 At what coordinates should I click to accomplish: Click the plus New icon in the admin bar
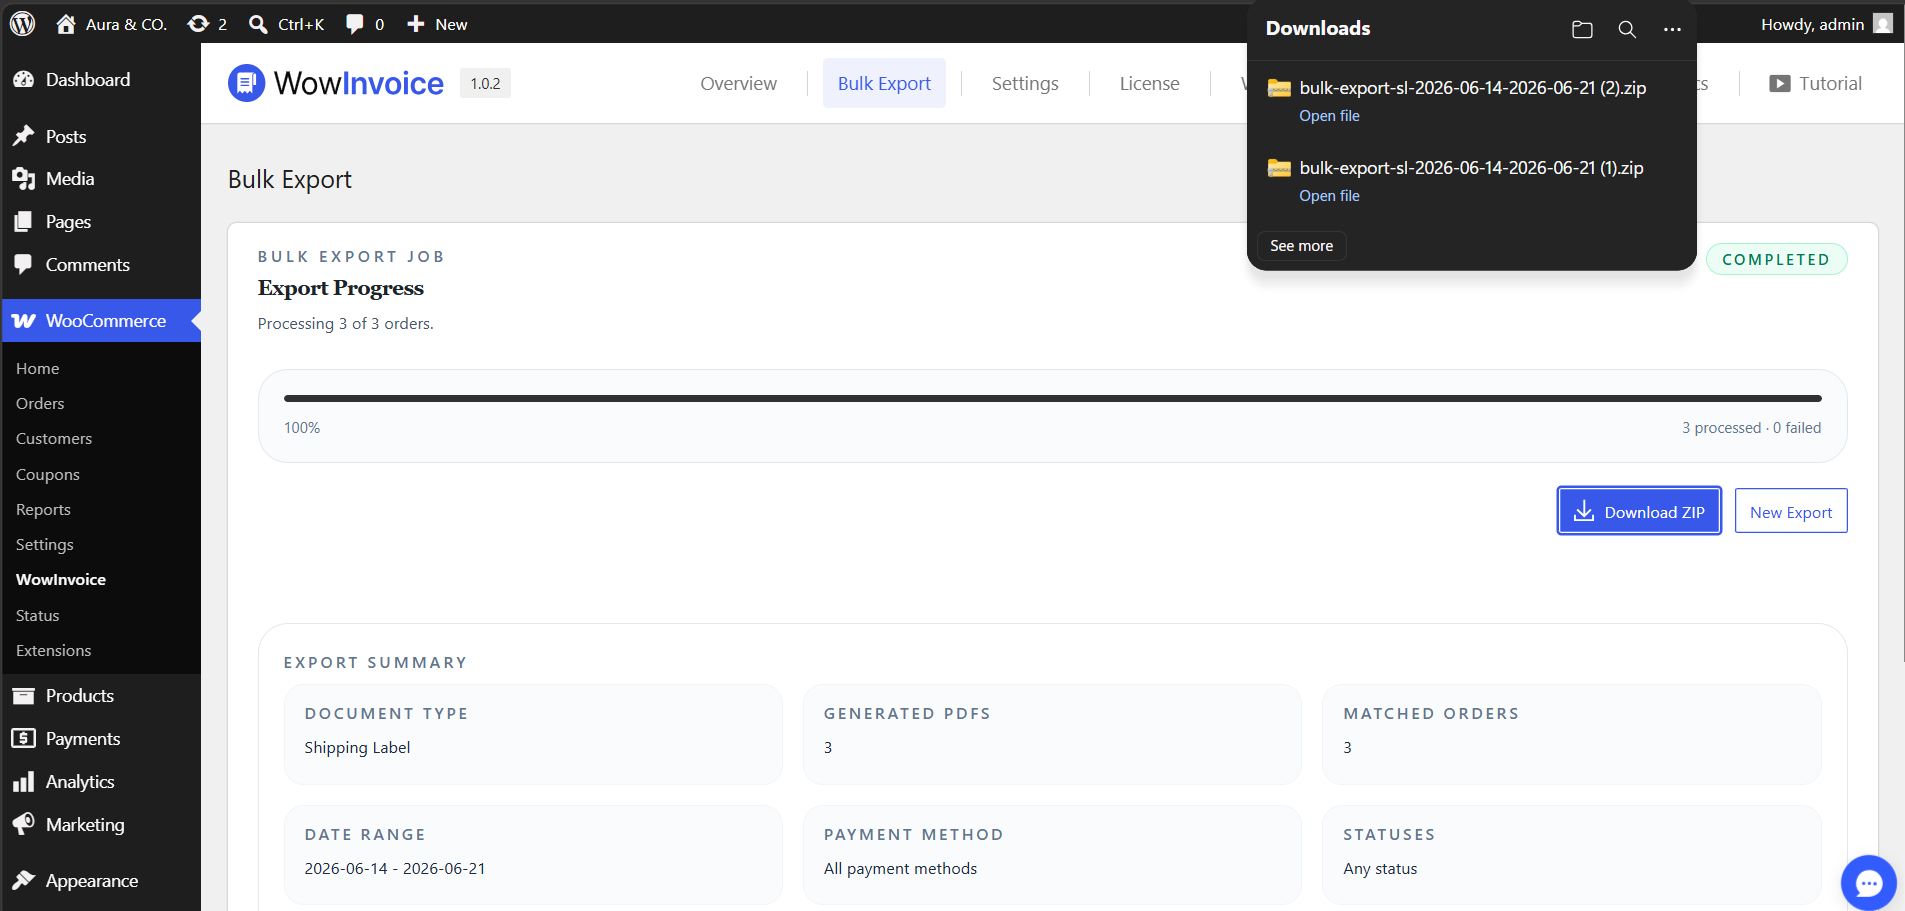(x=416, y=24)
